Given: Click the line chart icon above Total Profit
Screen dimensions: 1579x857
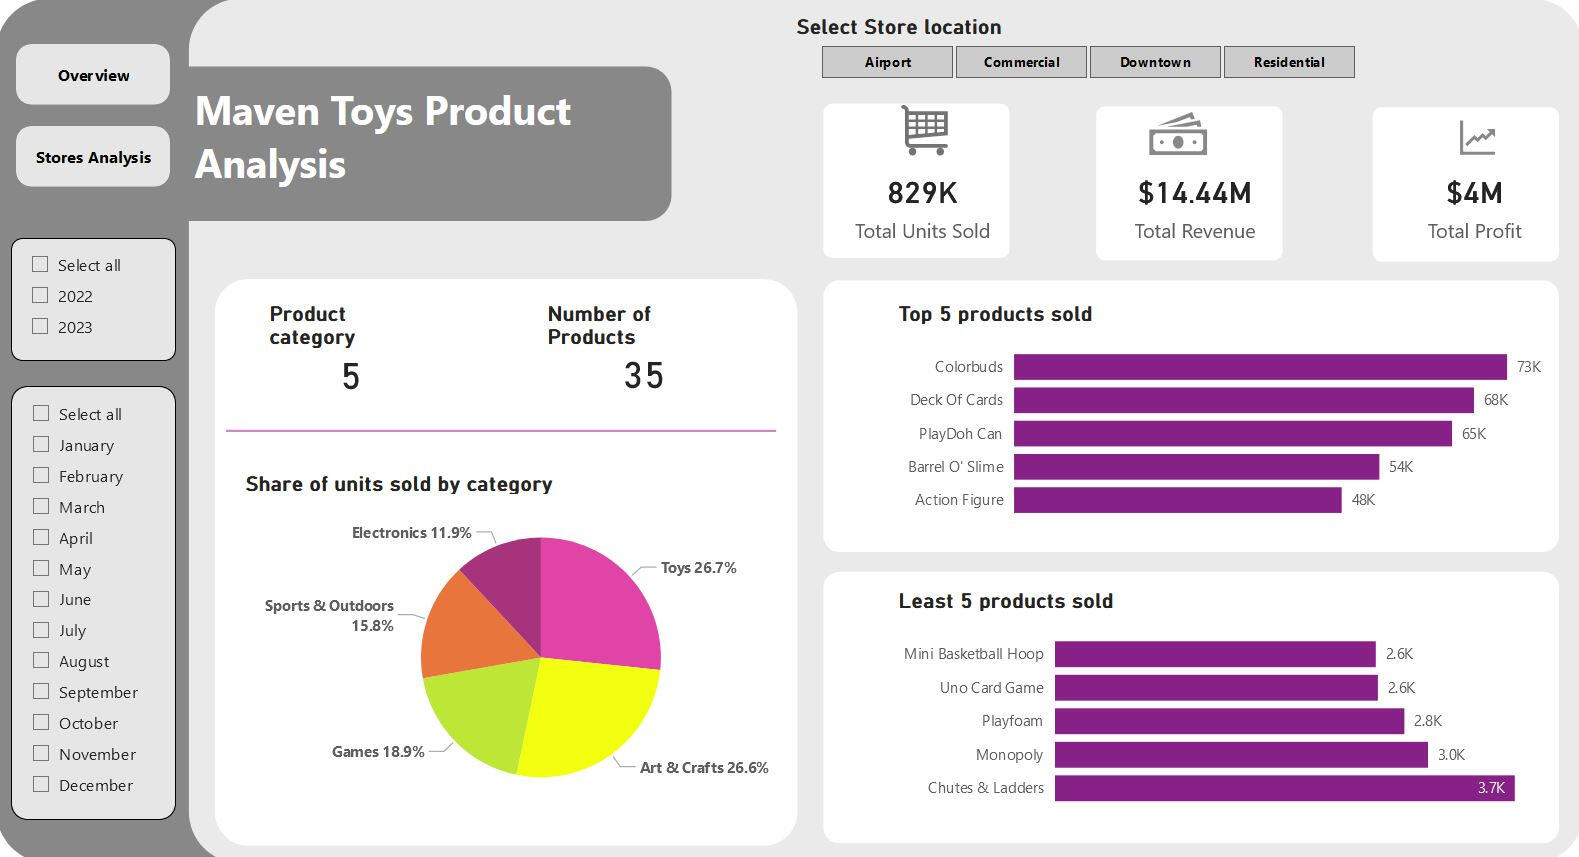Looking at the screenshot, I should [x=1476, y=138].
